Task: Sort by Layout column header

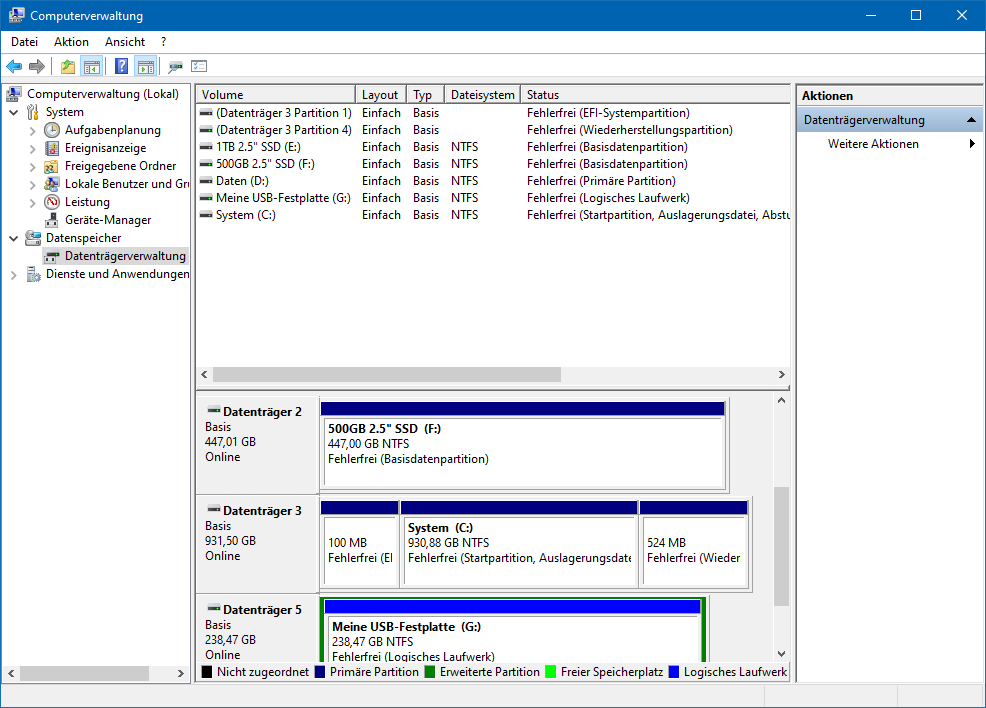Action: tap(380, 94)
